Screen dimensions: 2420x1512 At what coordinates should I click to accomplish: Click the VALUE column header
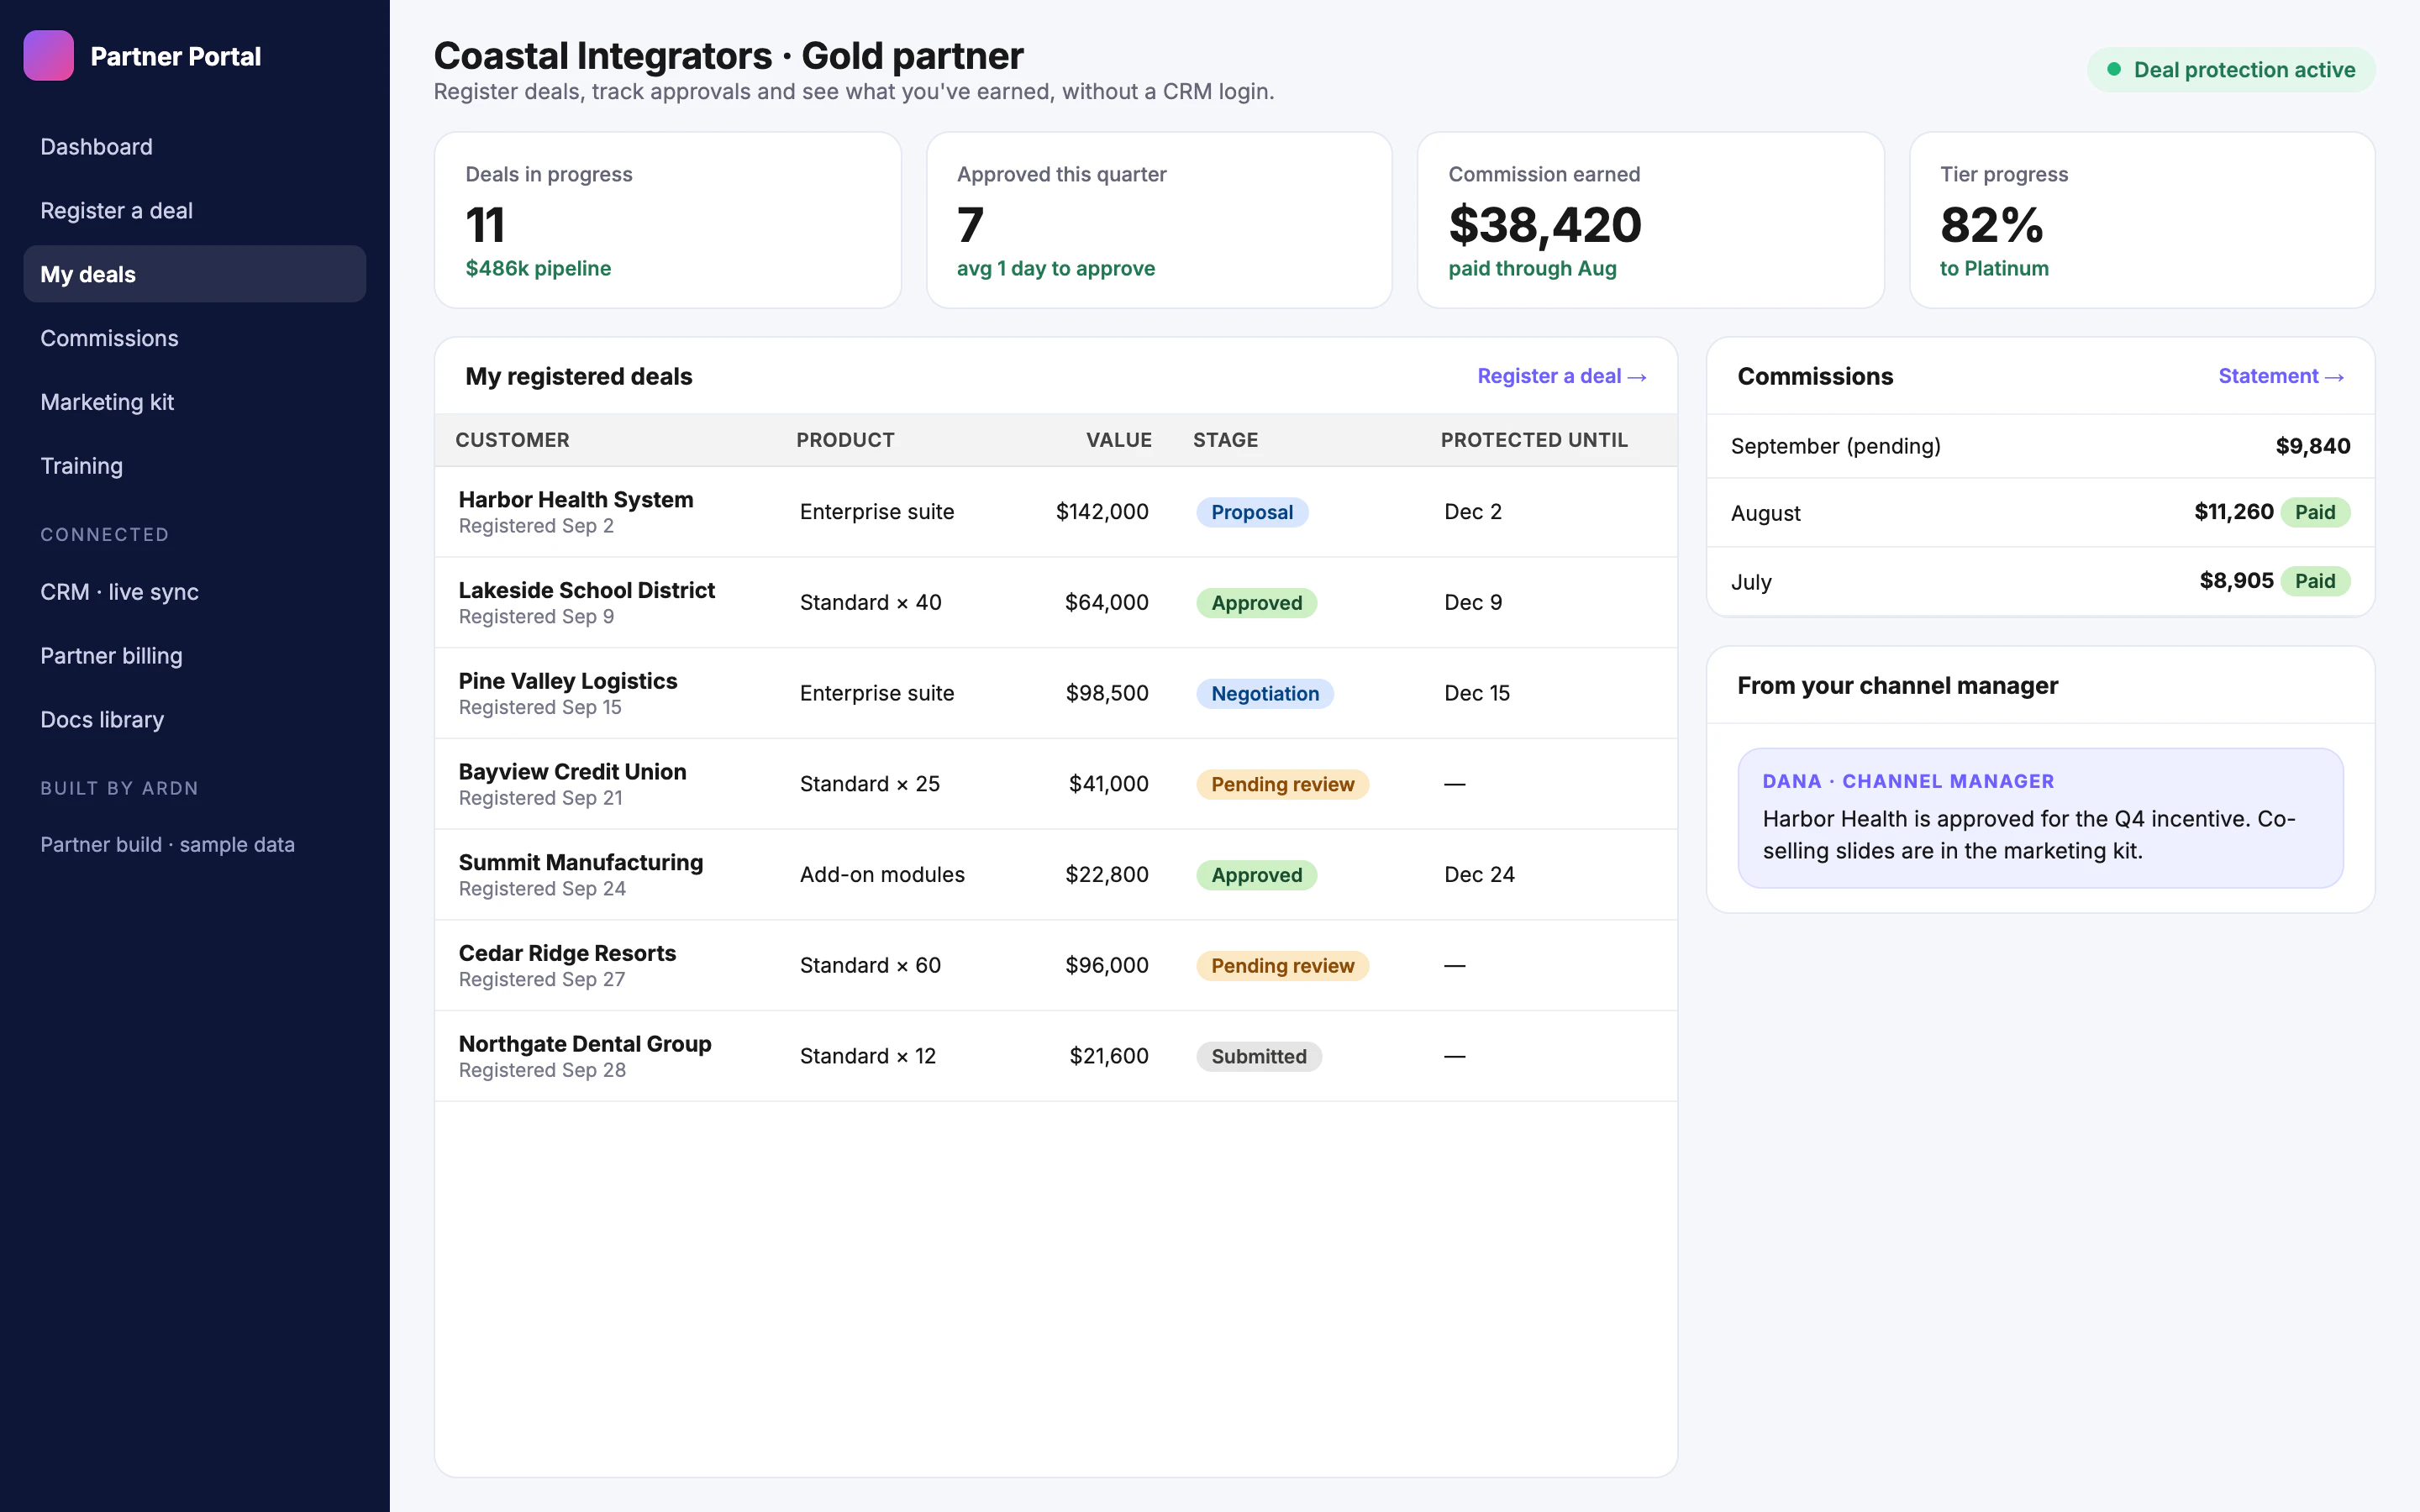[1119, 440]
